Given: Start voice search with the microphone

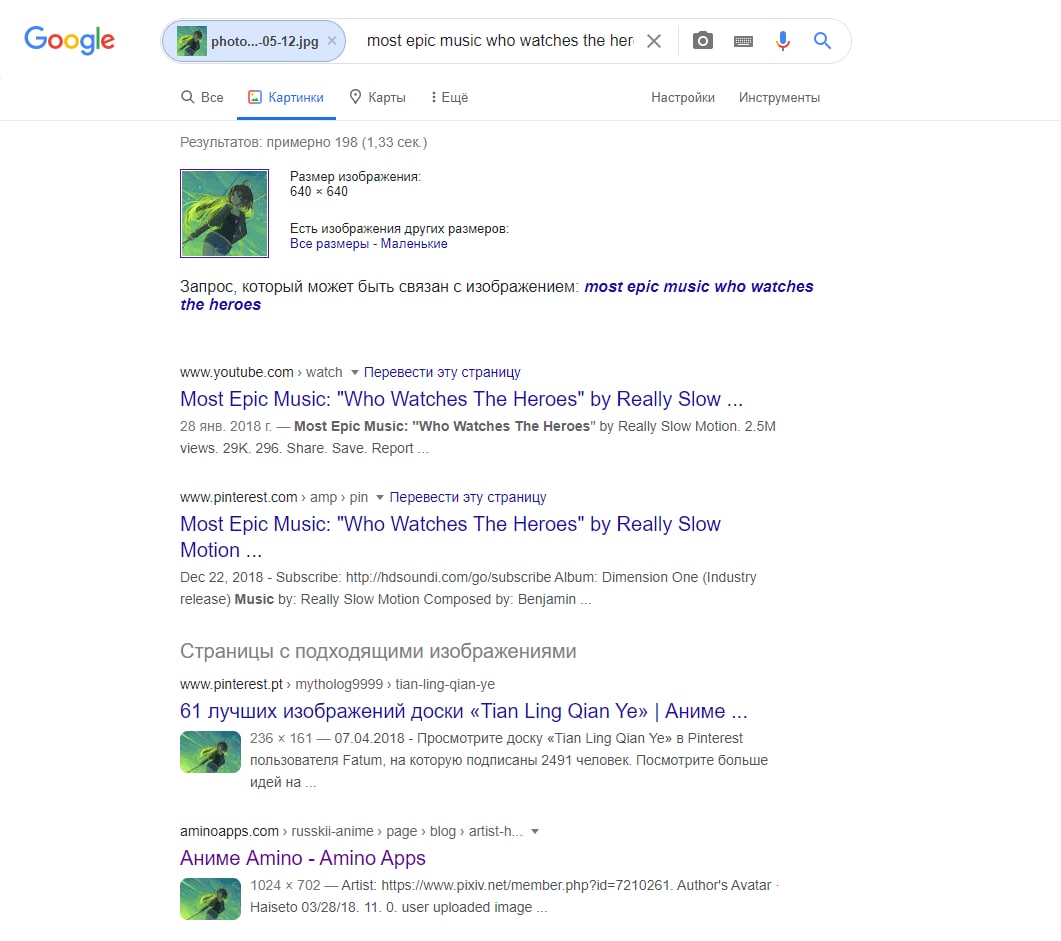Looking at the screenshot, I should point(783,41).
